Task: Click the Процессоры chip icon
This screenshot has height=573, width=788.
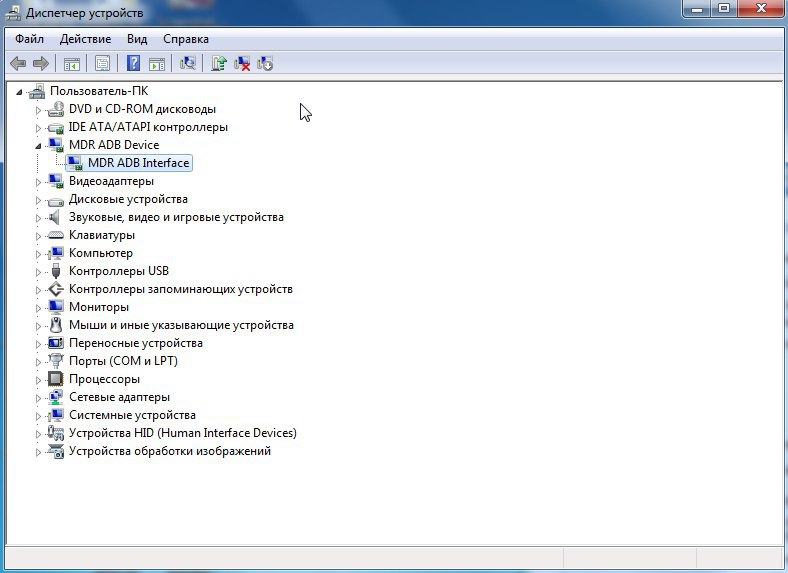Action: [56, 379]
